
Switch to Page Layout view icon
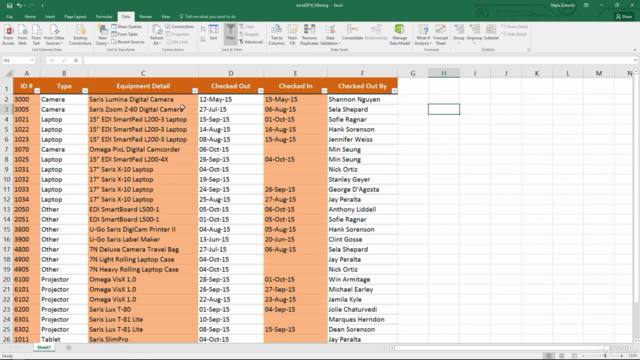(x=562, y=356)
